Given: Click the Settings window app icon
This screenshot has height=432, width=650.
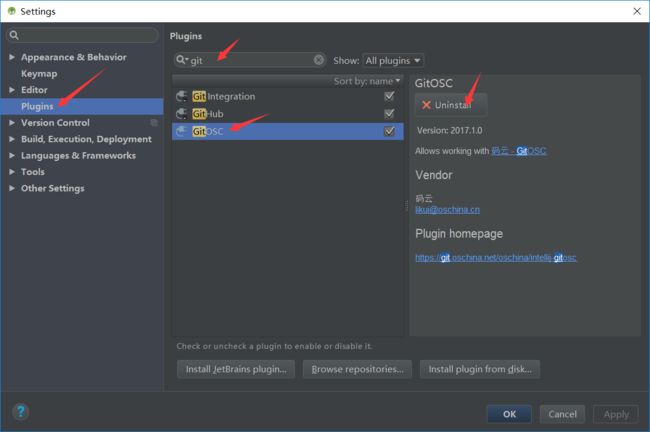Looking at the screenshot, I should (12, 11).
